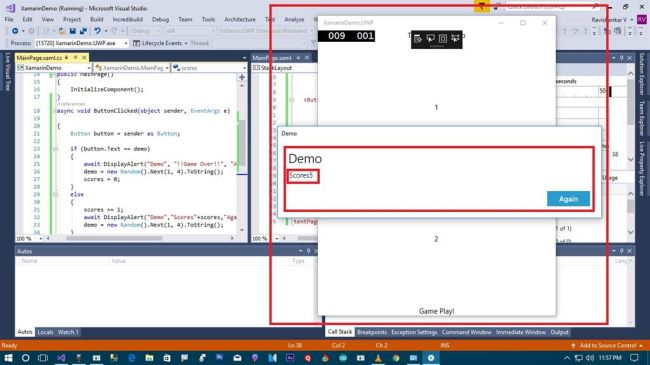Open the View menu
The image size is (650, 365).
coord(47,19)
